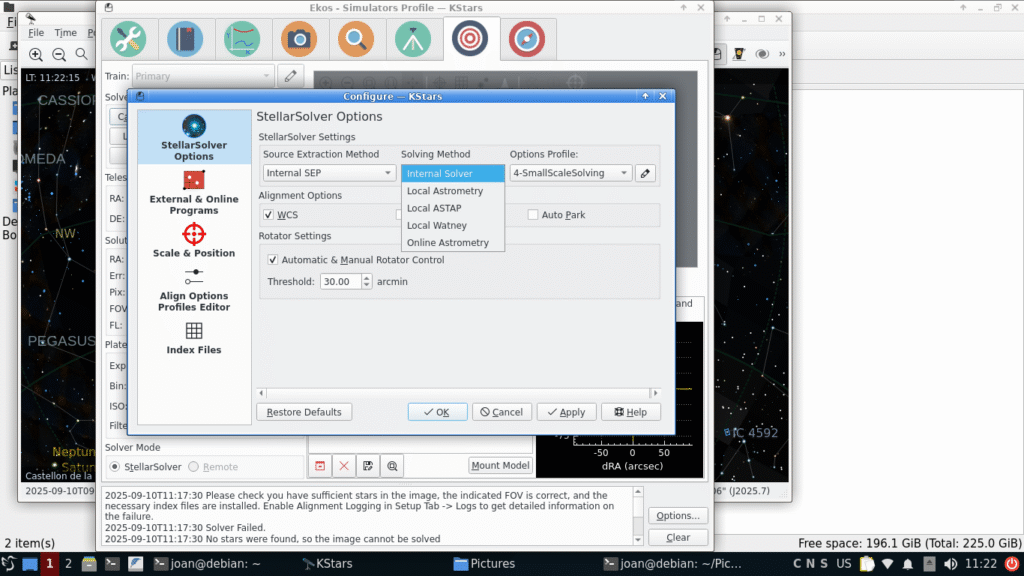Click the Options... button beside the log
1024x576 pixels.
678,516
